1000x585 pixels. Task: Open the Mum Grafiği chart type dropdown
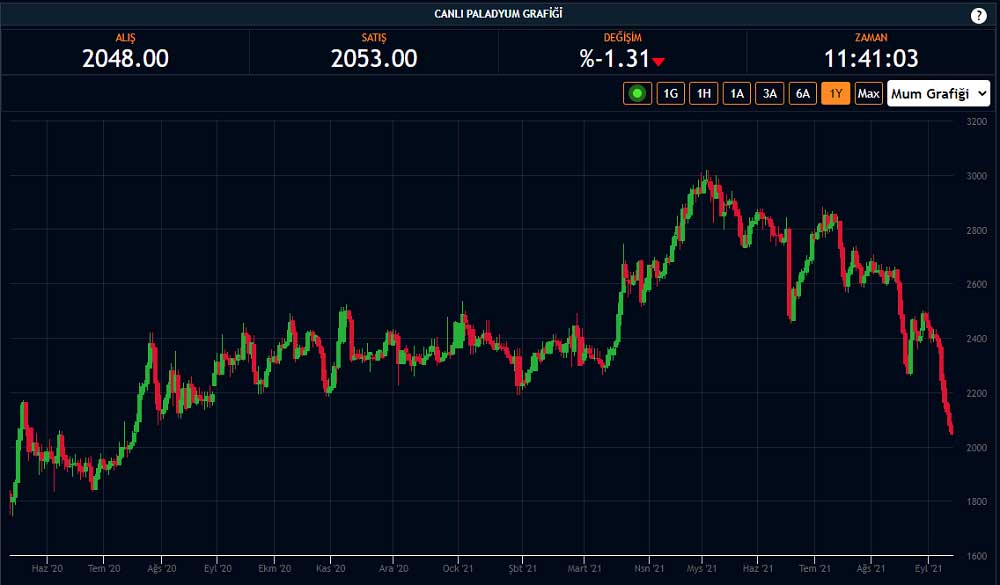coord(938,94)
